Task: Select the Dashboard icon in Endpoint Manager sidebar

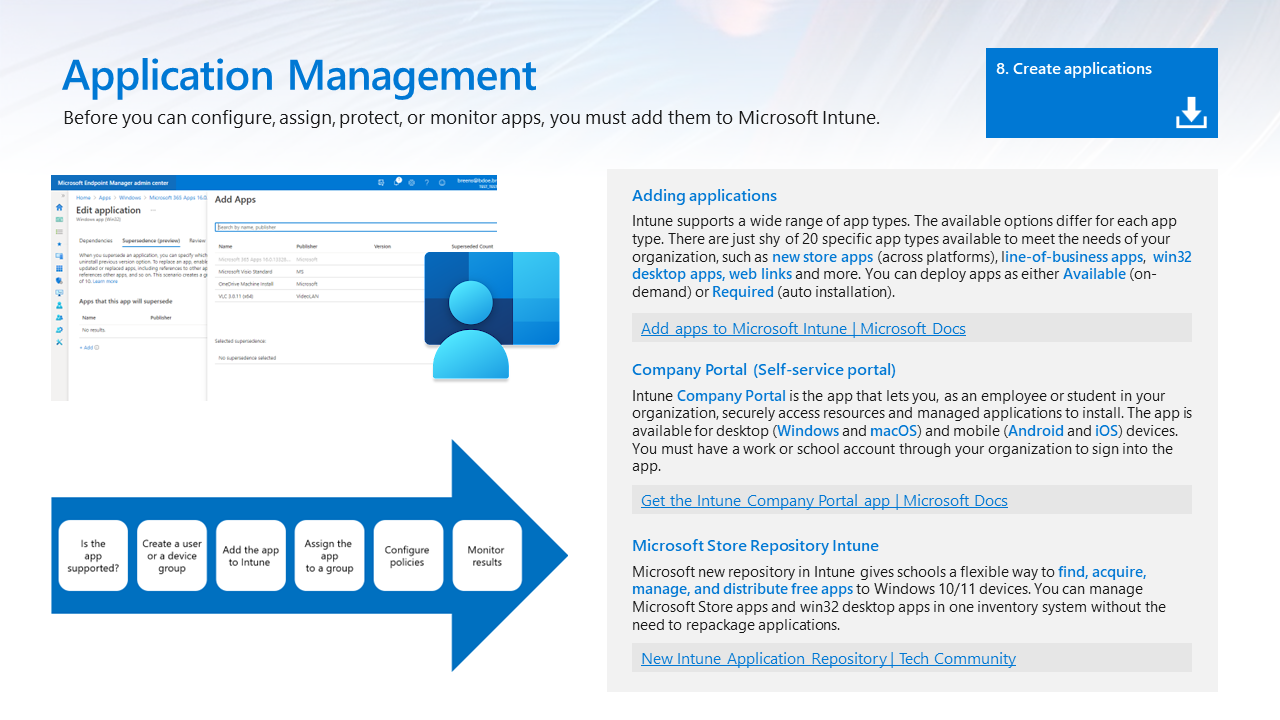Action: 59,220
